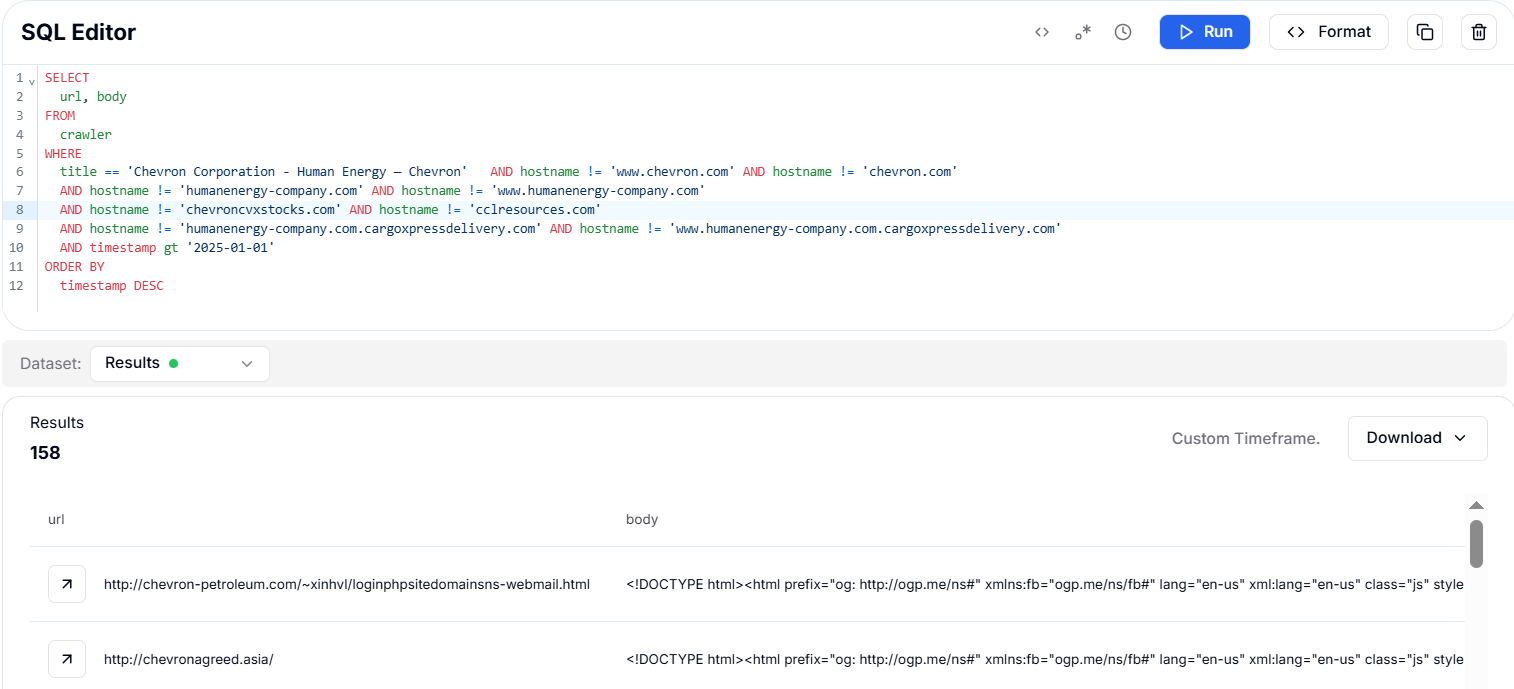Delete query using trash icon
The image size is (1514, 689).
tap(1479, 32)
